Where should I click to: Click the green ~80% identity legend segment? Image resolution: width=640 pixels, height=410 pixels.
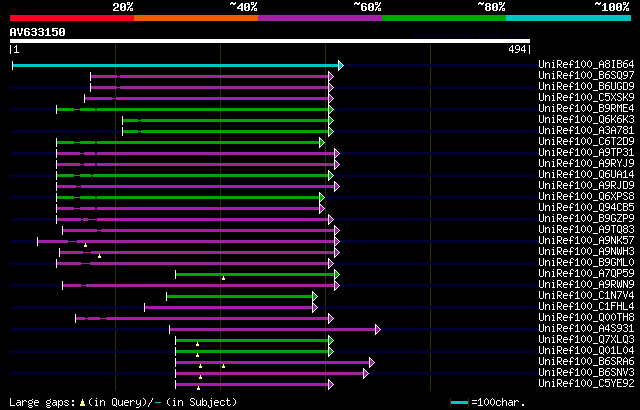tap(444, 18)
